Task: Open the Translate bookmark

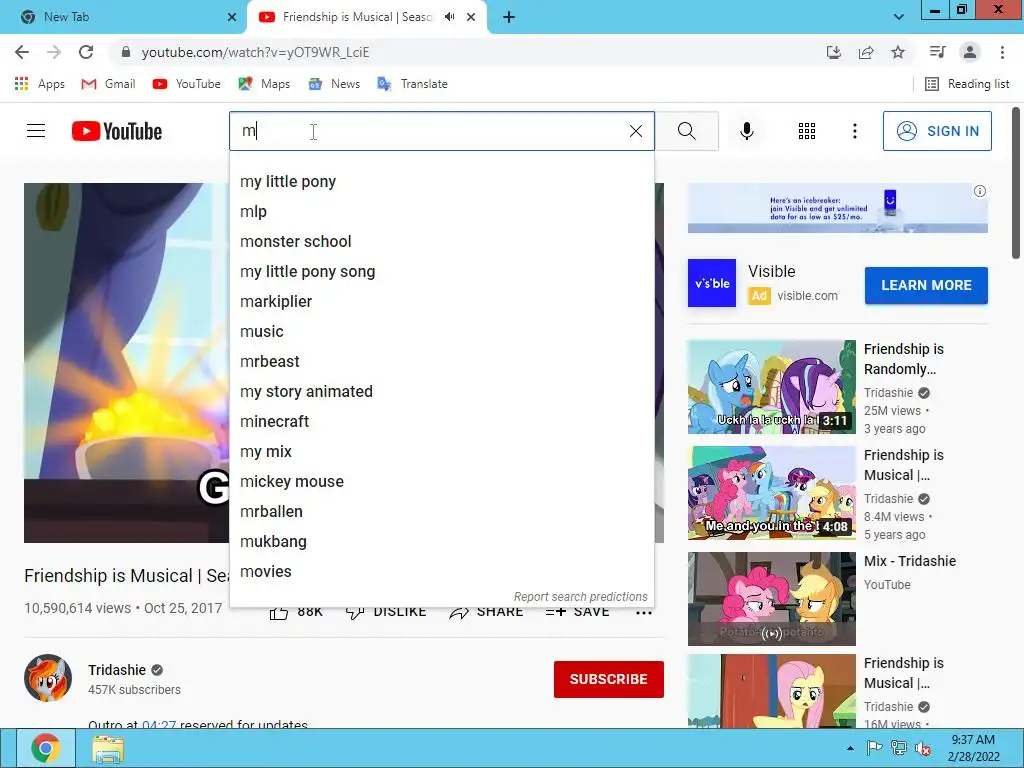Action: [413, 84]
